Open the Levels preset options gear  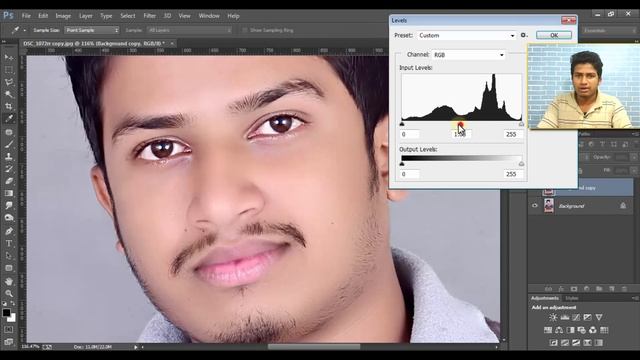click(x=524, y=36)
